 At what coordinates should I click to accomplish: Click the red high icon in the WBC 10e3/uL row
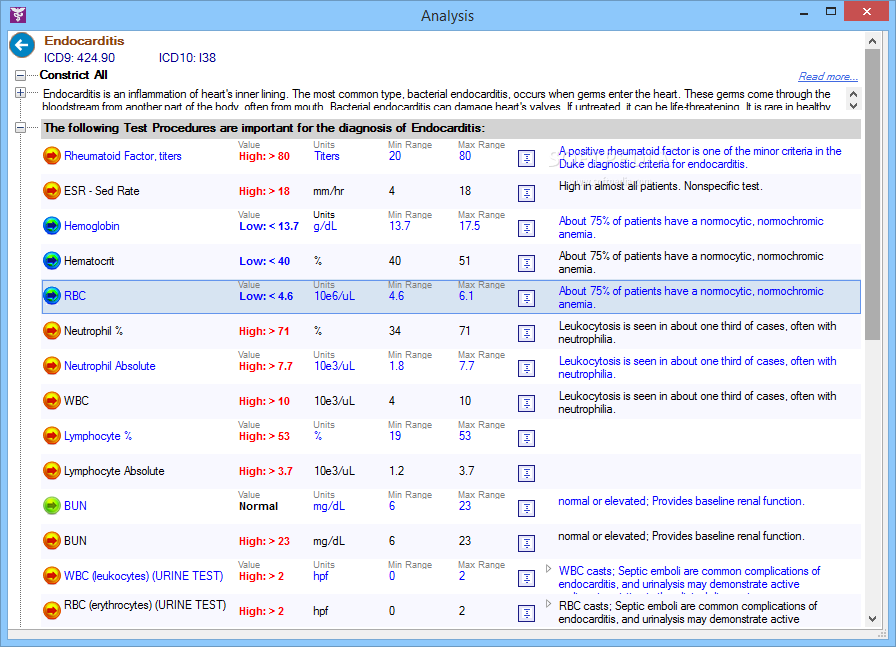click(52, 401)
